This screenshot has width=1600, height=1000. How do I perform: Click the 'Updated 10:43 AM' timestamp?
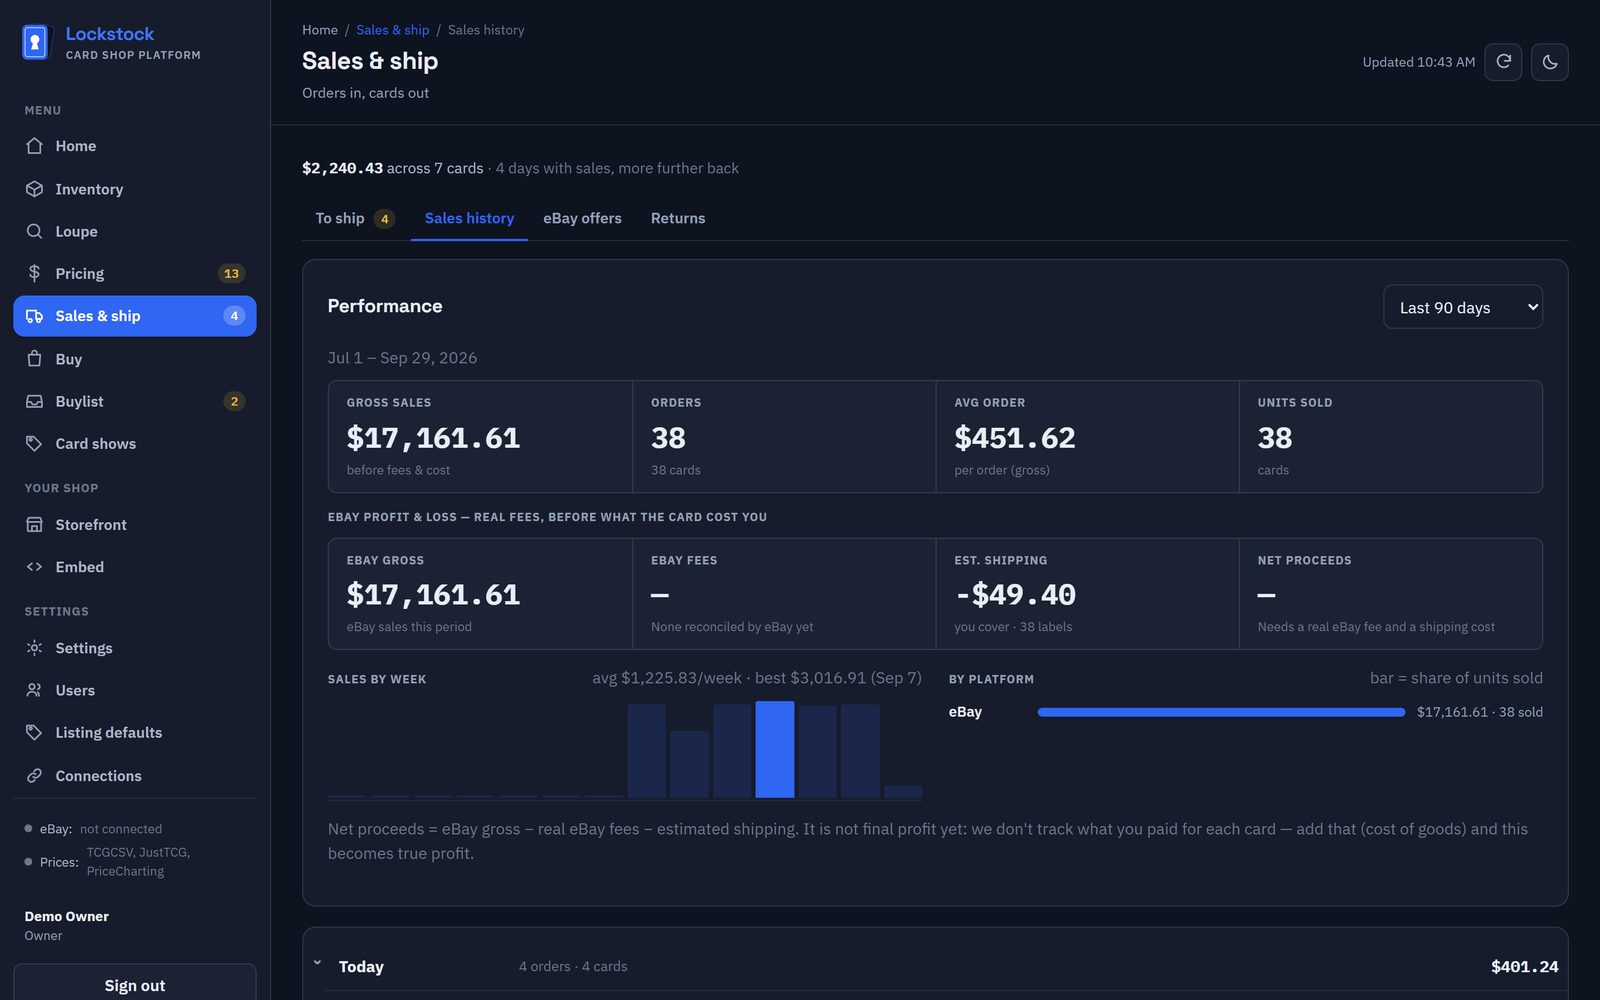(x=1418, y=62)
